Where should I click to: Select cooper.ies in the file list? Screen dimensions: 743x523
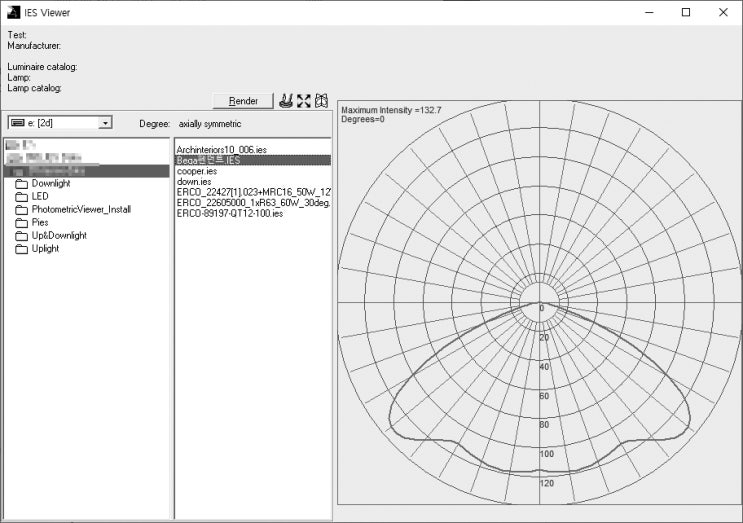click(x=197, y=171)
